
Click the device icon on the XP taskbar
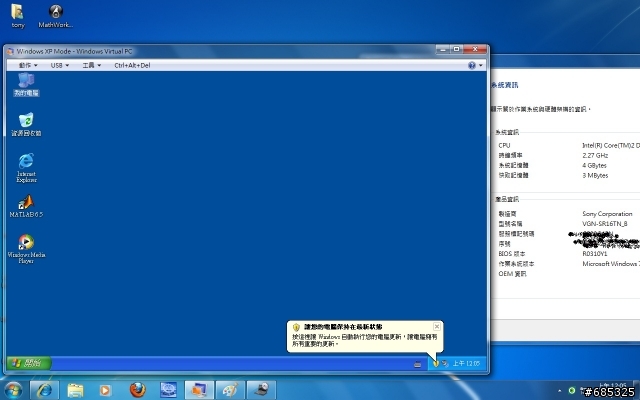(417, 364)
